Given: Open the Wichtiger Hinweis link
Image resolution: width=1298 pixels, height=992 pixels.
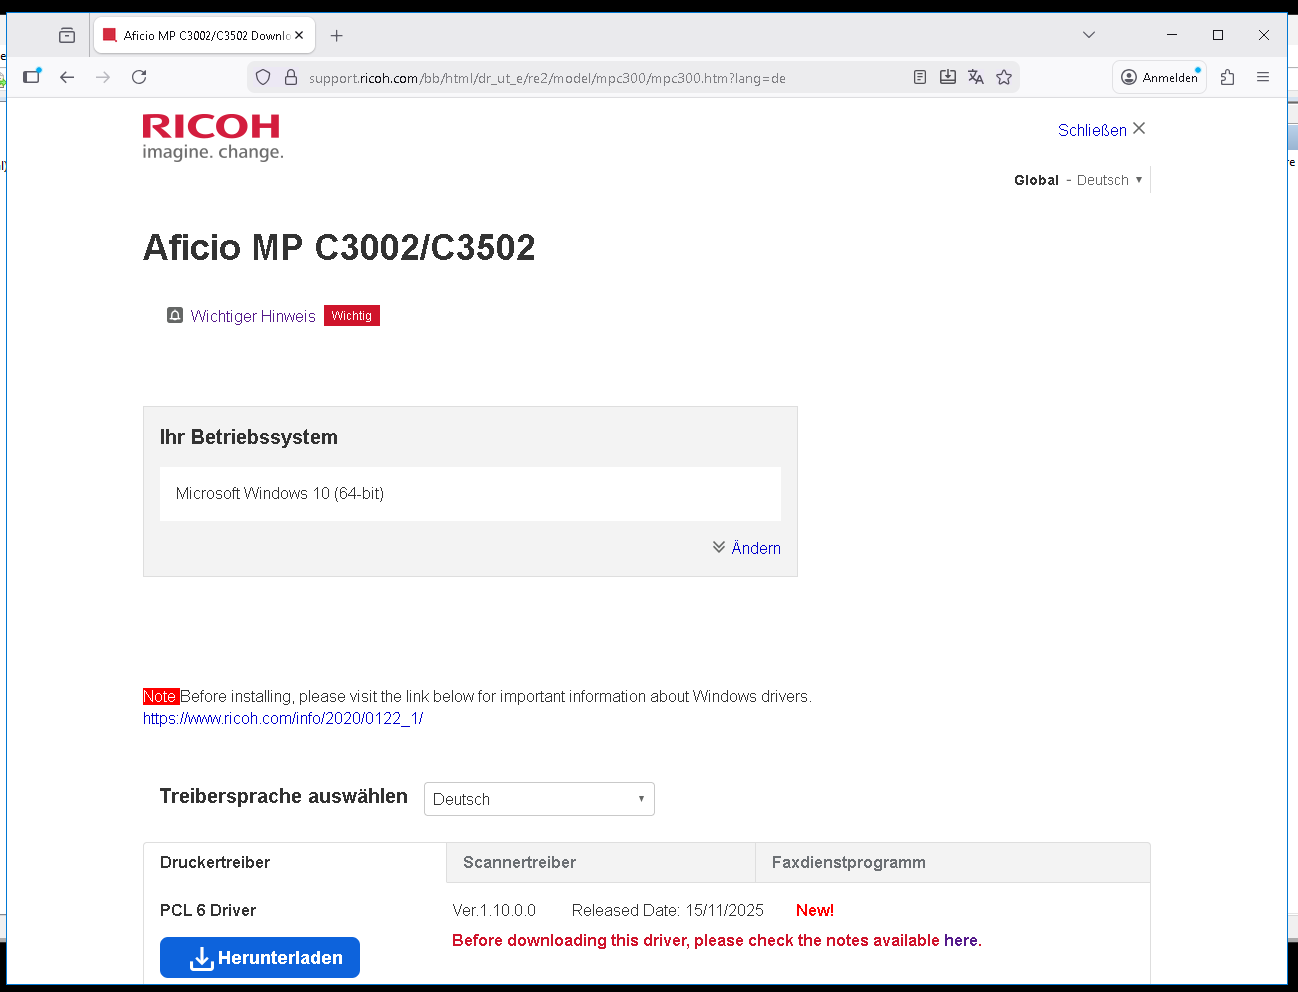Looking at the screenshot, I should coord(253,316).
